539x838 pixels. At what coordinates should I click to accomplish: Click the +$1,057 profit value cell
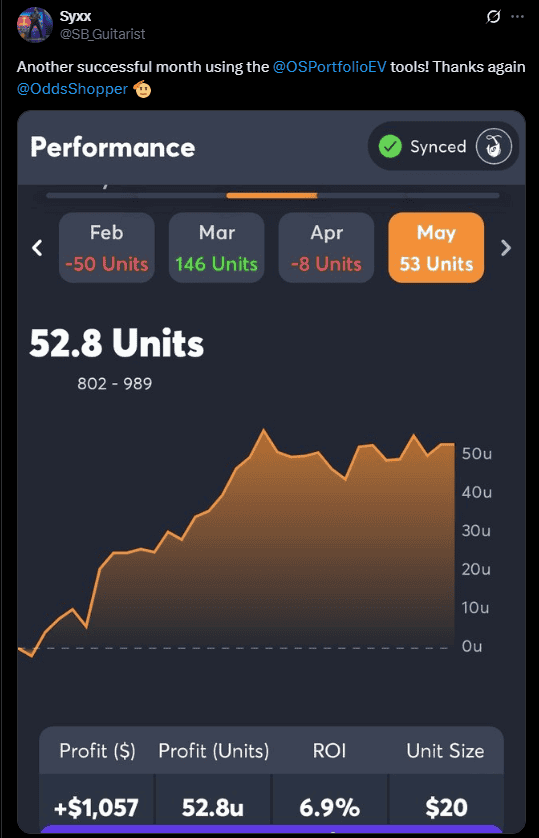97,807
